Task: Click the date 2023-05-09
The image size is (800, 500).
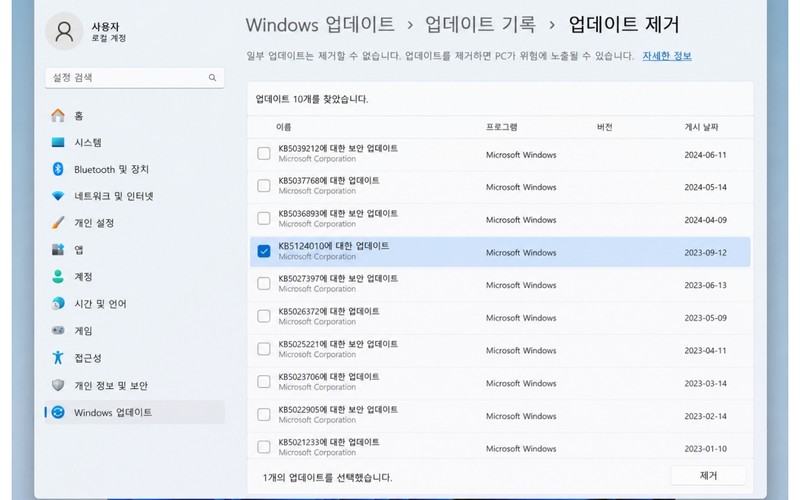Action: (705, 318)
